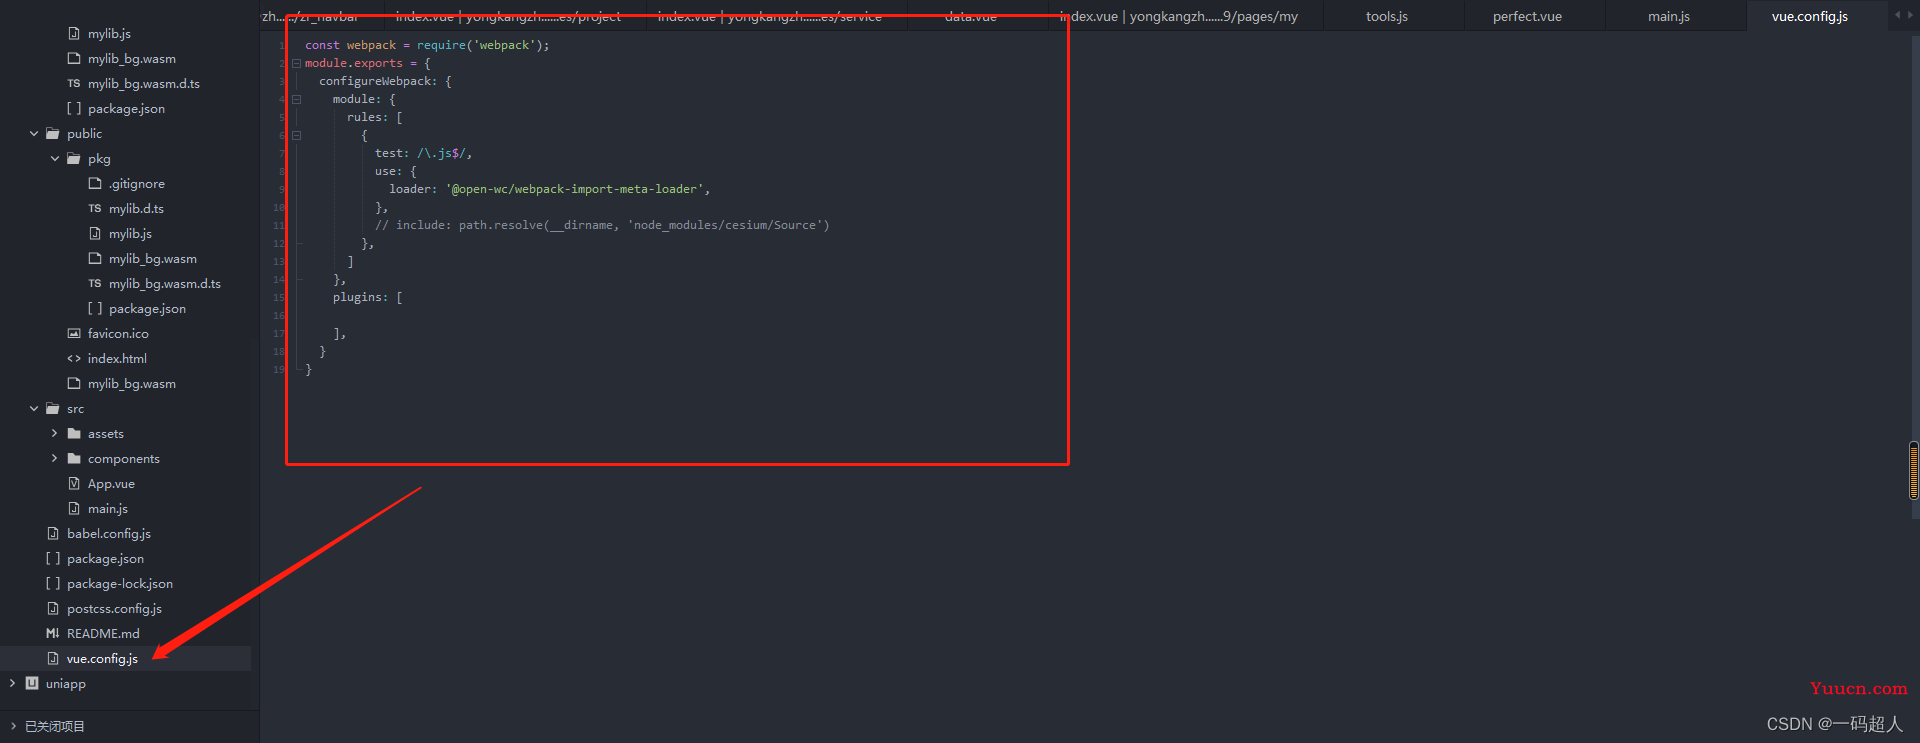
Task: Fold the module.exports block at line 2
Action: (297, 64)
